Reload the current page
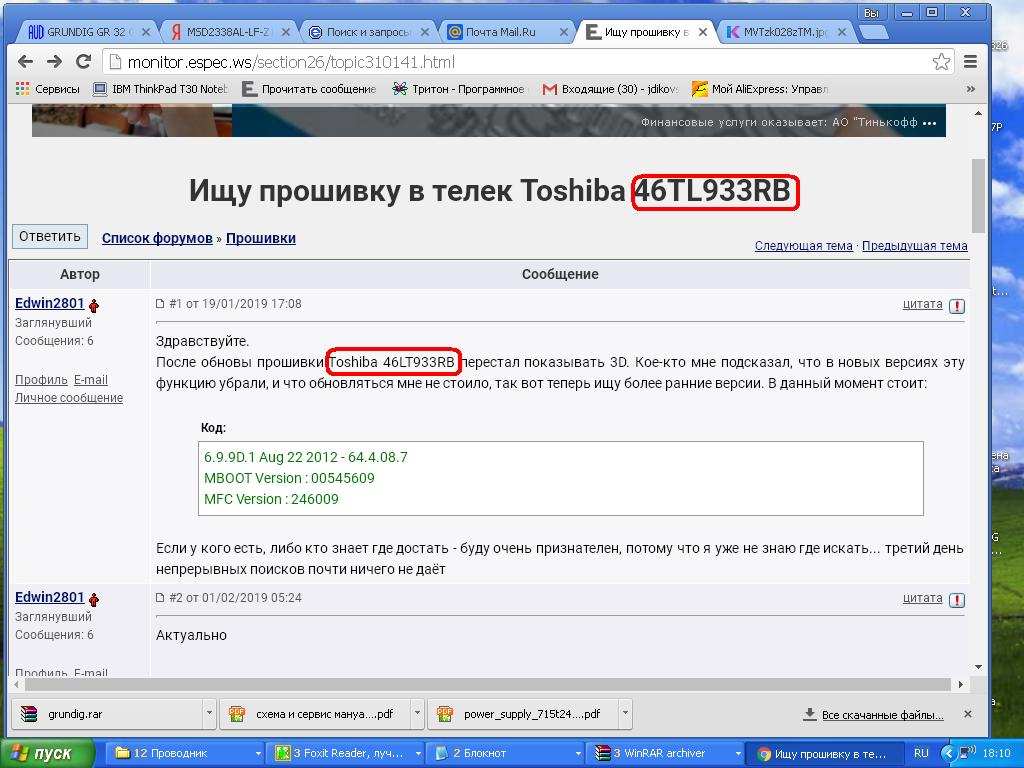 pos(84,62)
